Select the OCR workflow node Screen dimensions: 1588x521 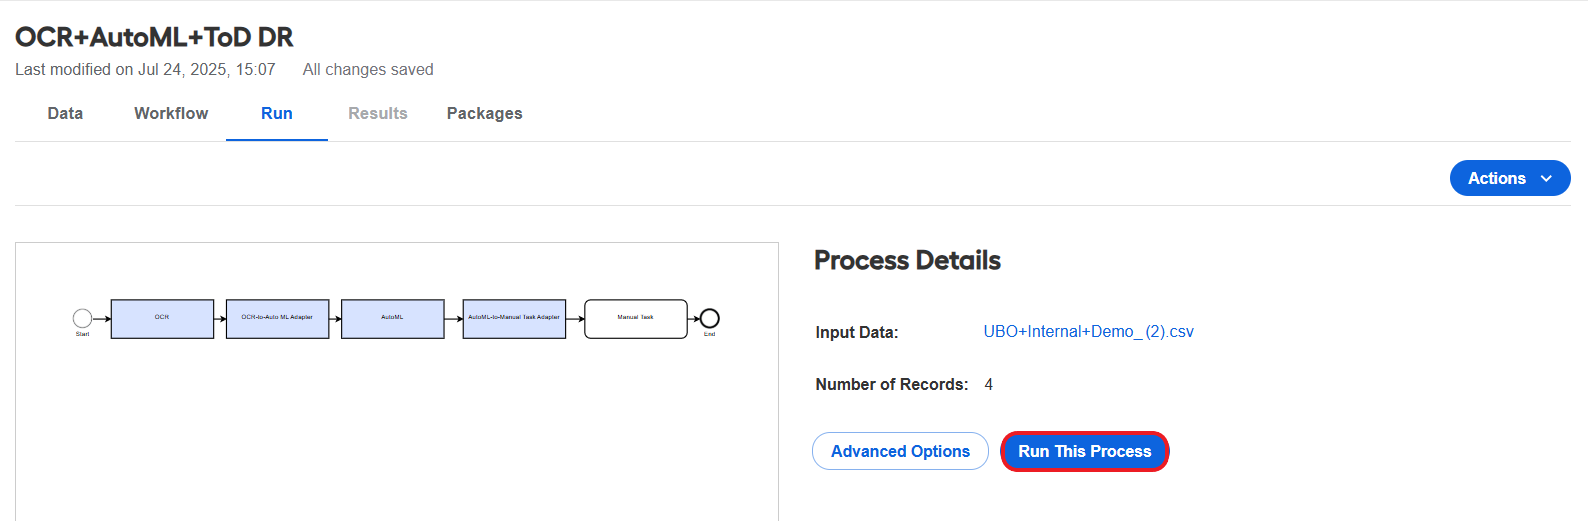(x=162, y=318)
